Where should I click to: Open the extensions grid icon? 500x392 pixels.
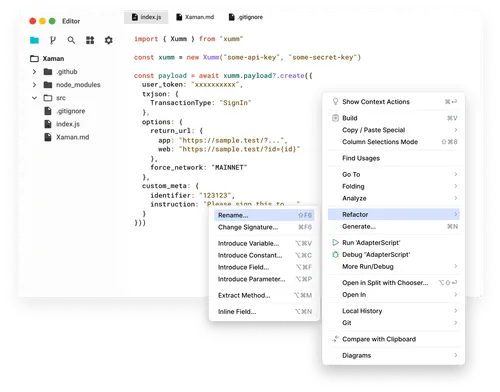pyautogui.click(x=90, y=40)
